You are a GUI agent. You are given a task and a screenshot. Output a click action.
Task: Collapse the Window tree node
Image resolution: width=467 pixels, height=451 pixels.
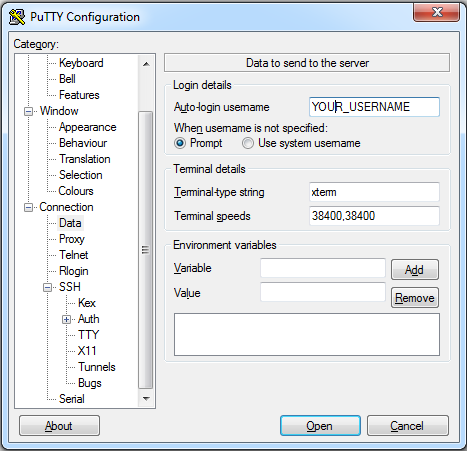(x=29, y=111)
